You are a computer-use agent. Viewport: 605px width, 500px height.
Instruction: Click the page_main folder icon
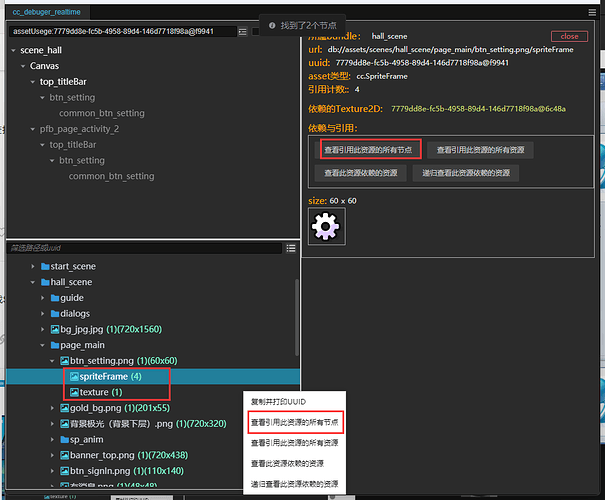click(55, 345)
